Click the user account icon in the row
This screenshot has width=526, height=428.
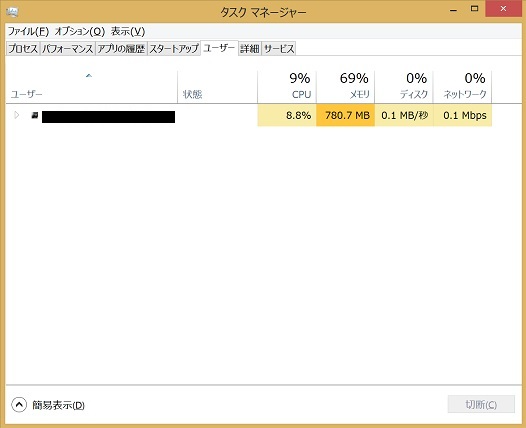pos(35,115)
